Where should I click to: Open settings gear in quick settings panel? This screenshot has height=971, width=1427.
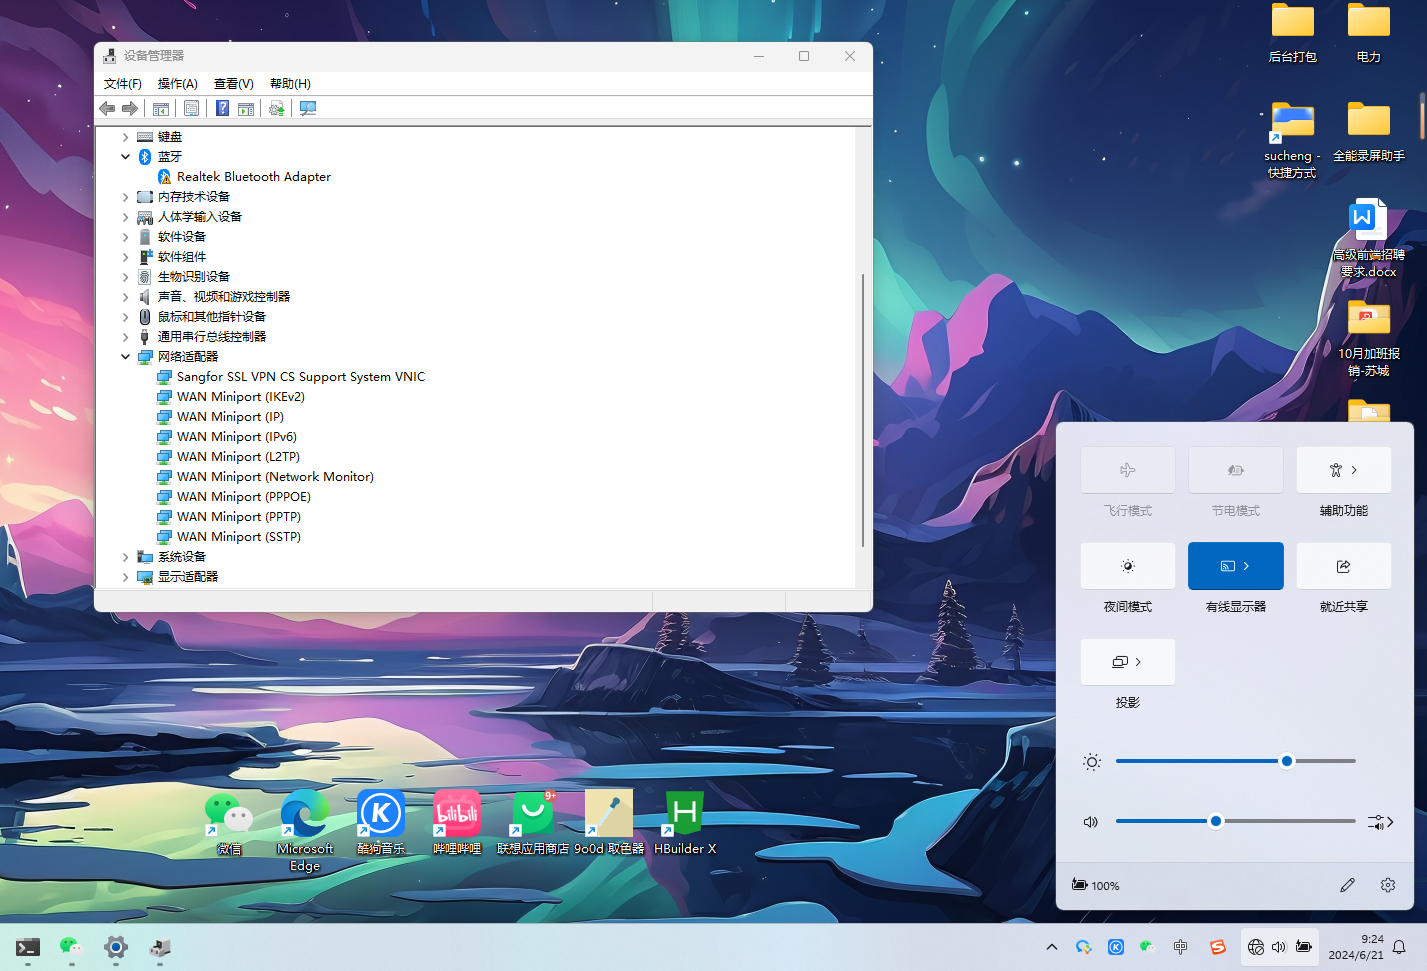coord(1388,885)
